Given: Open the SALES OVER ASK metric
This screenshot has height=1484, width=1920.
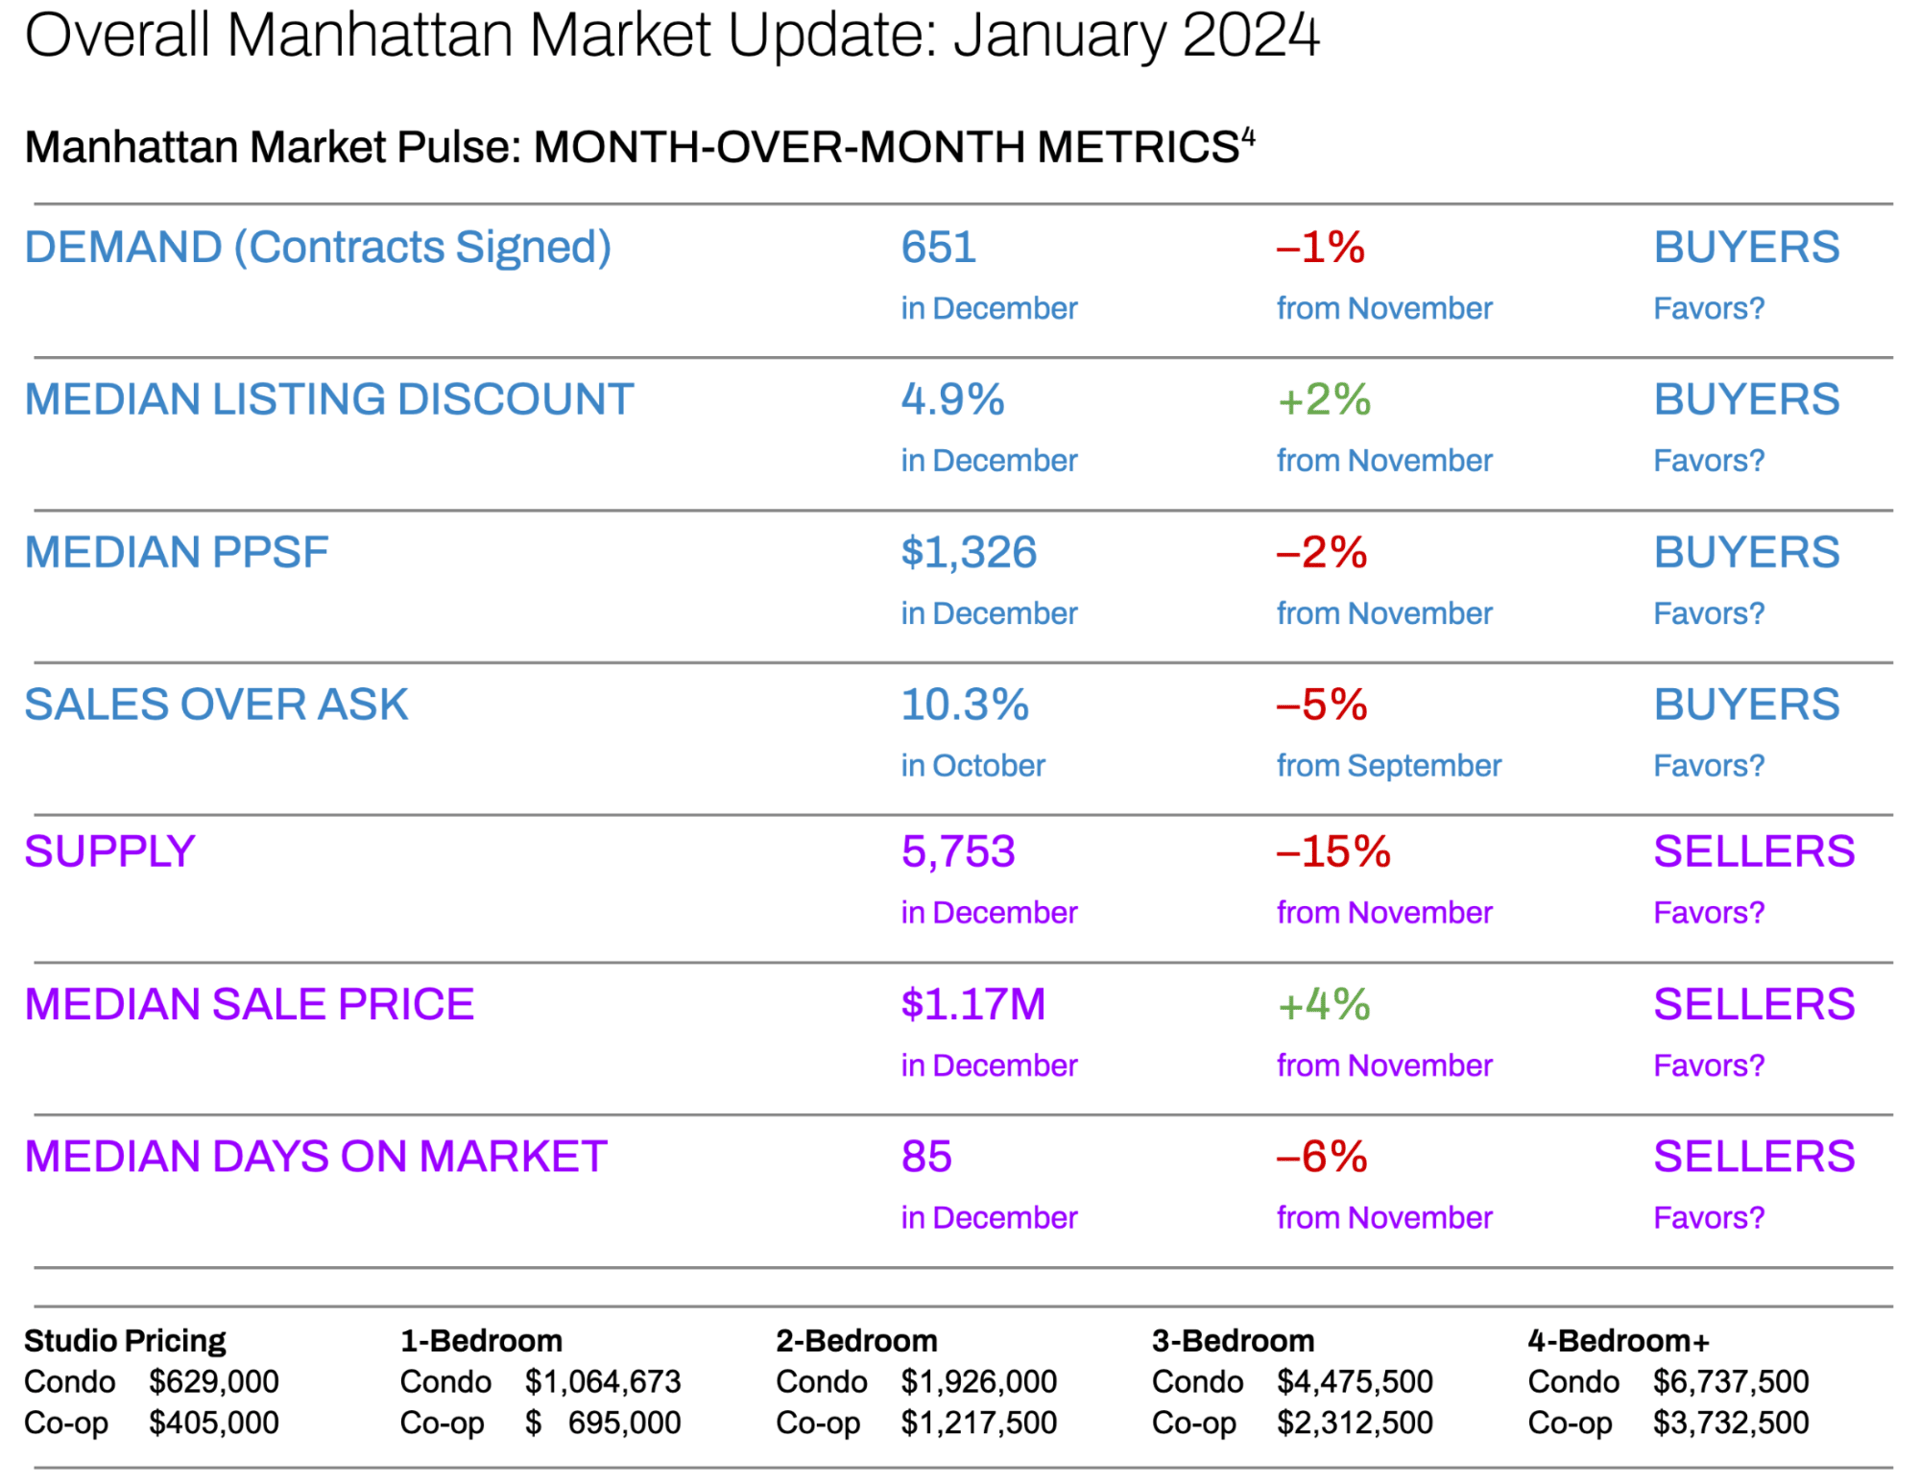Looking at the screenshot, I should [216, 705].
